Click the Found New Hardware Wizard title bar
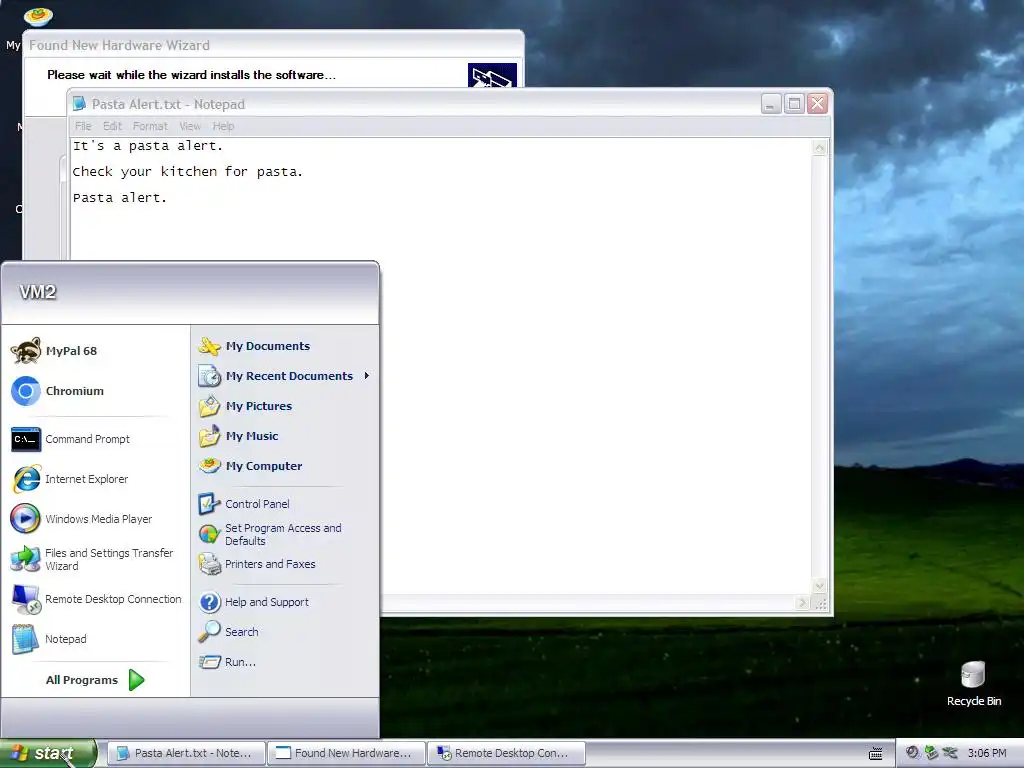This screenshot has height=768, width=1024. pos(273,45)
